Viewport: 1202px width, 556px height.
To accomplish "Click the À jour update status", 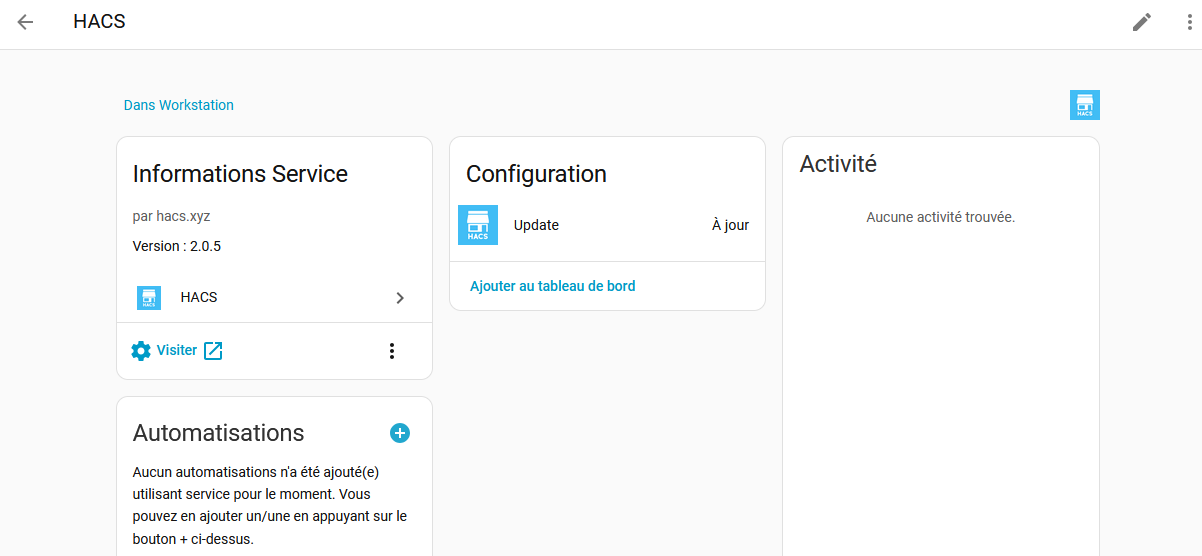I will coord(730,225).
